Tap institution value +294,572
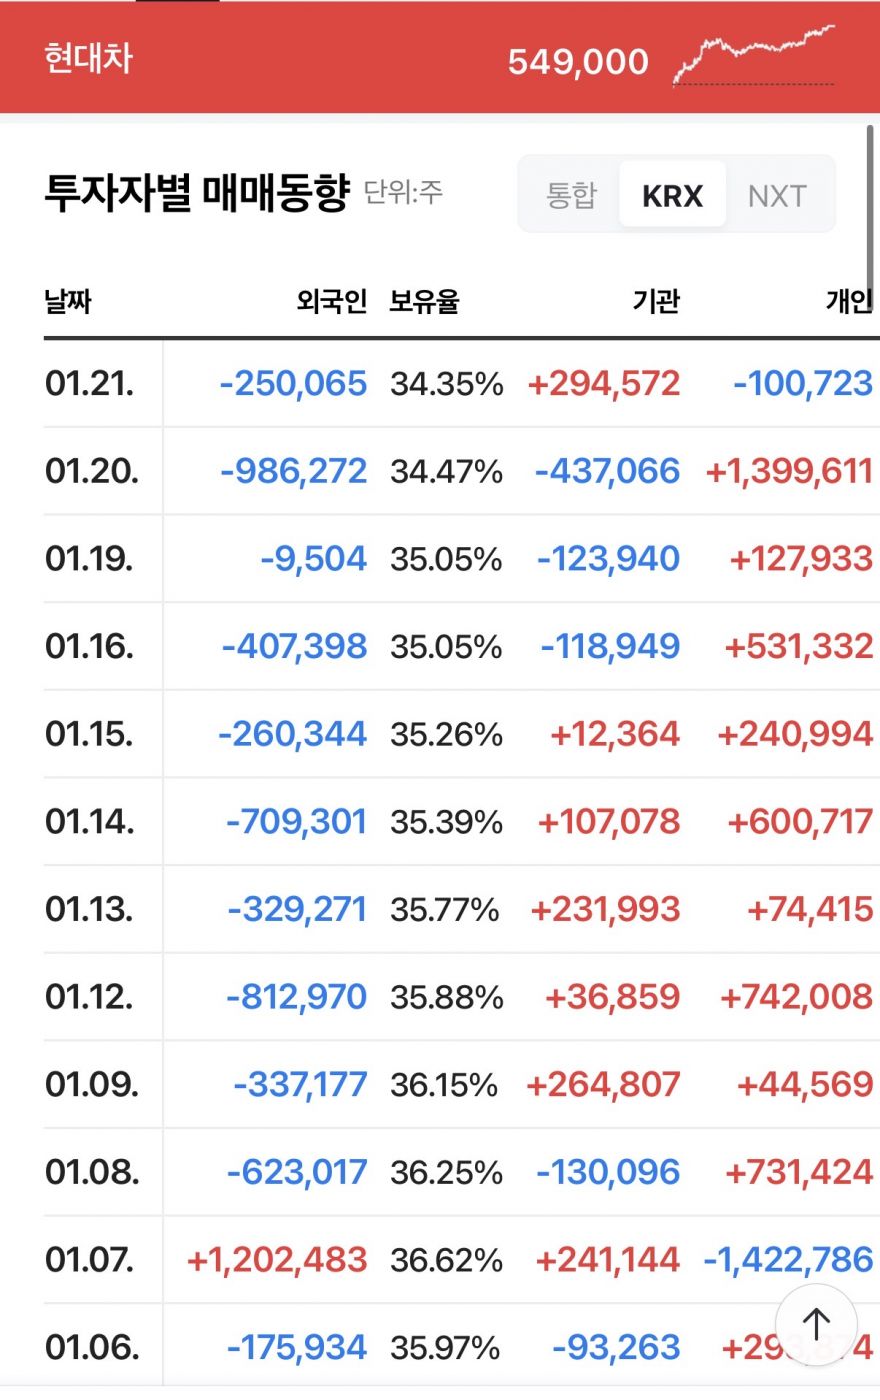 [604, 383]
